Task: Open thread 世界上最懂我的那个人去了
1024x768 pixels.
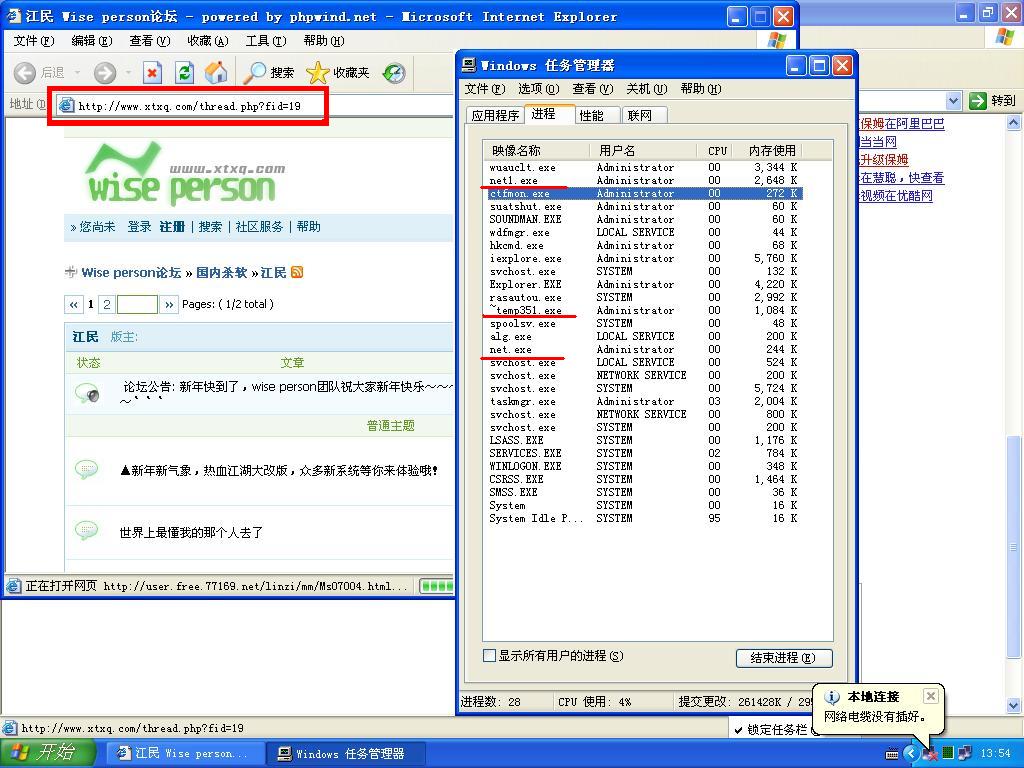Action: click(x=191, y=533)
